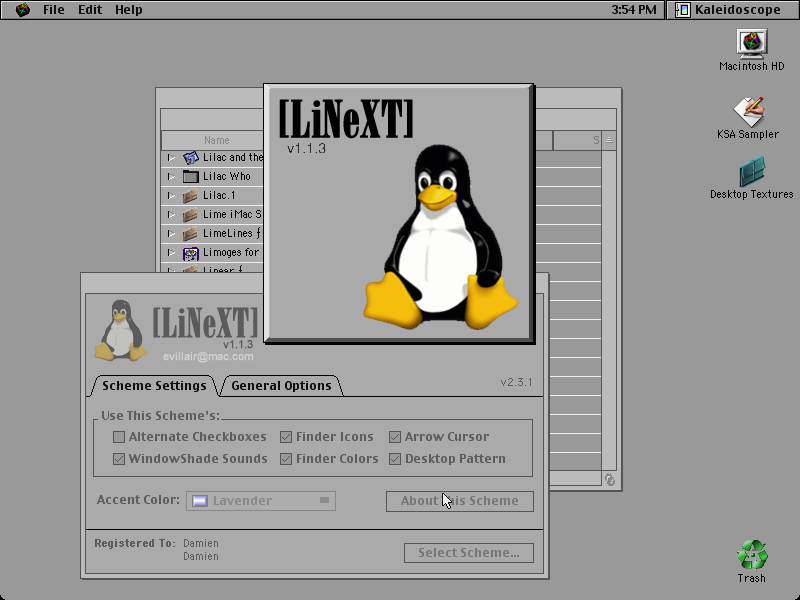
Task: Click the v2.3.1 version label
Action: click(516, 383)
